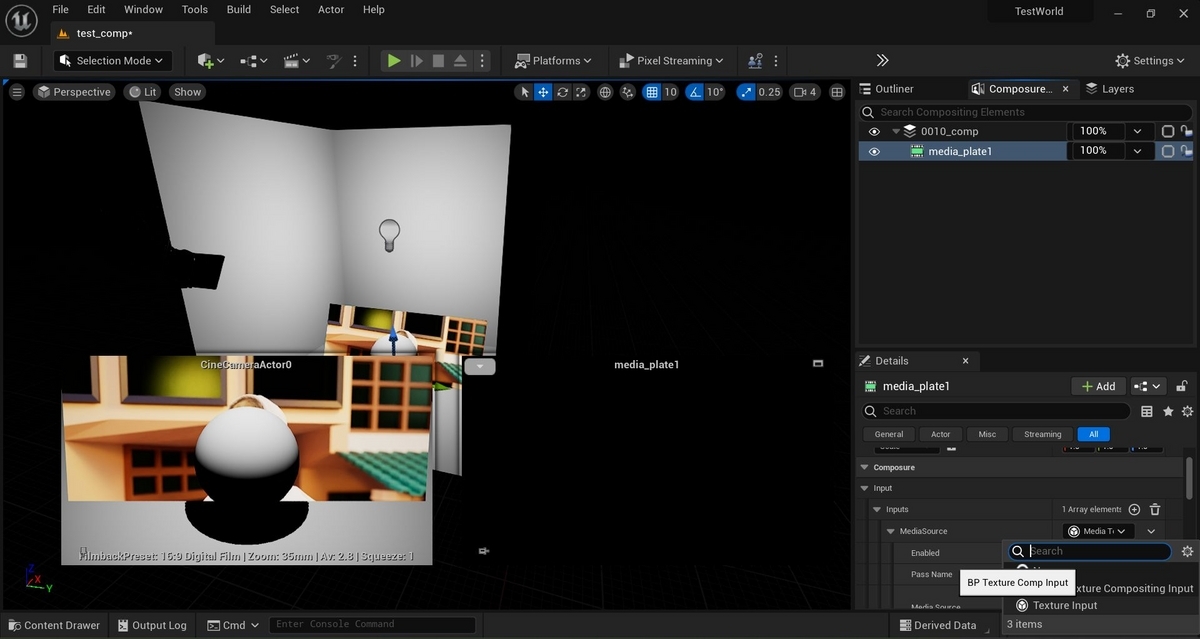
Task: Switch to the Layers tab
Action: pos(1109,89)
